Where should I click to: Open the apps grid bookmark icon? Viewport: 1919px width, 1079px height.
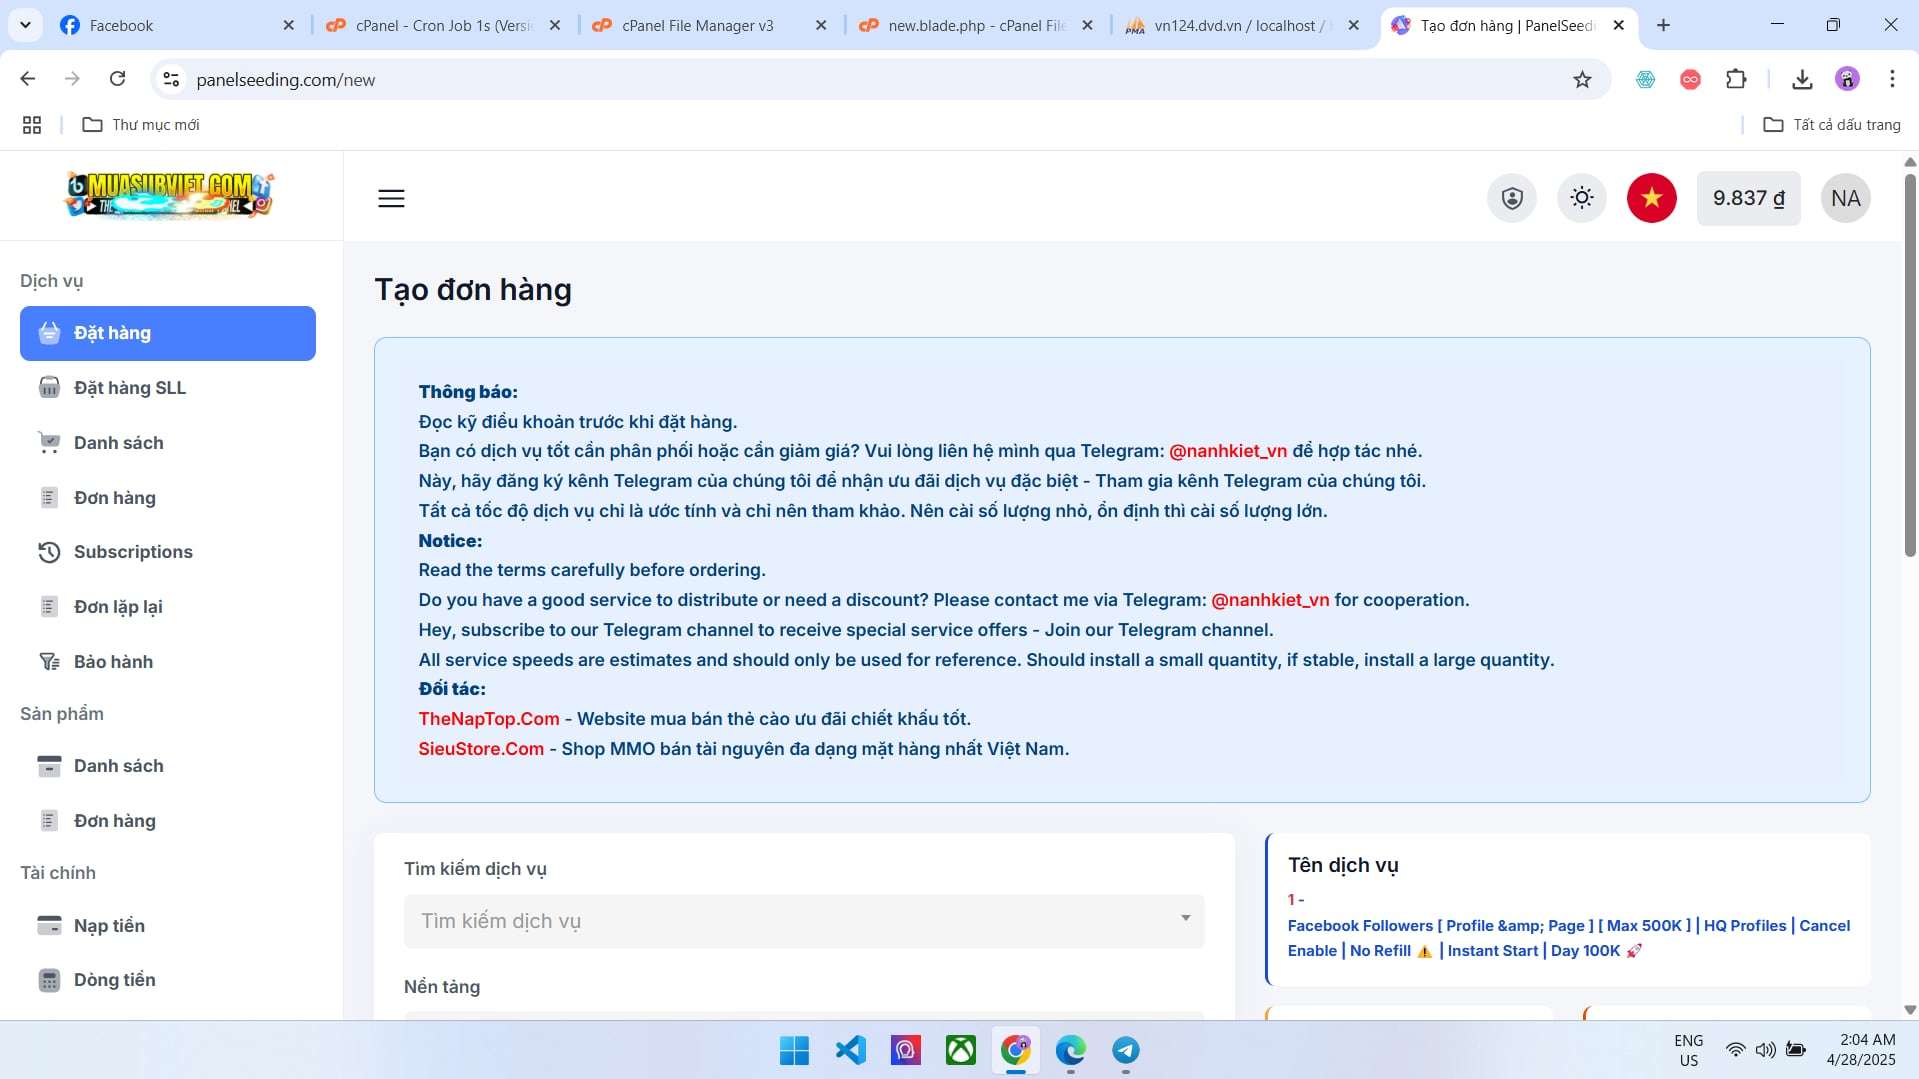click(32, 125)
